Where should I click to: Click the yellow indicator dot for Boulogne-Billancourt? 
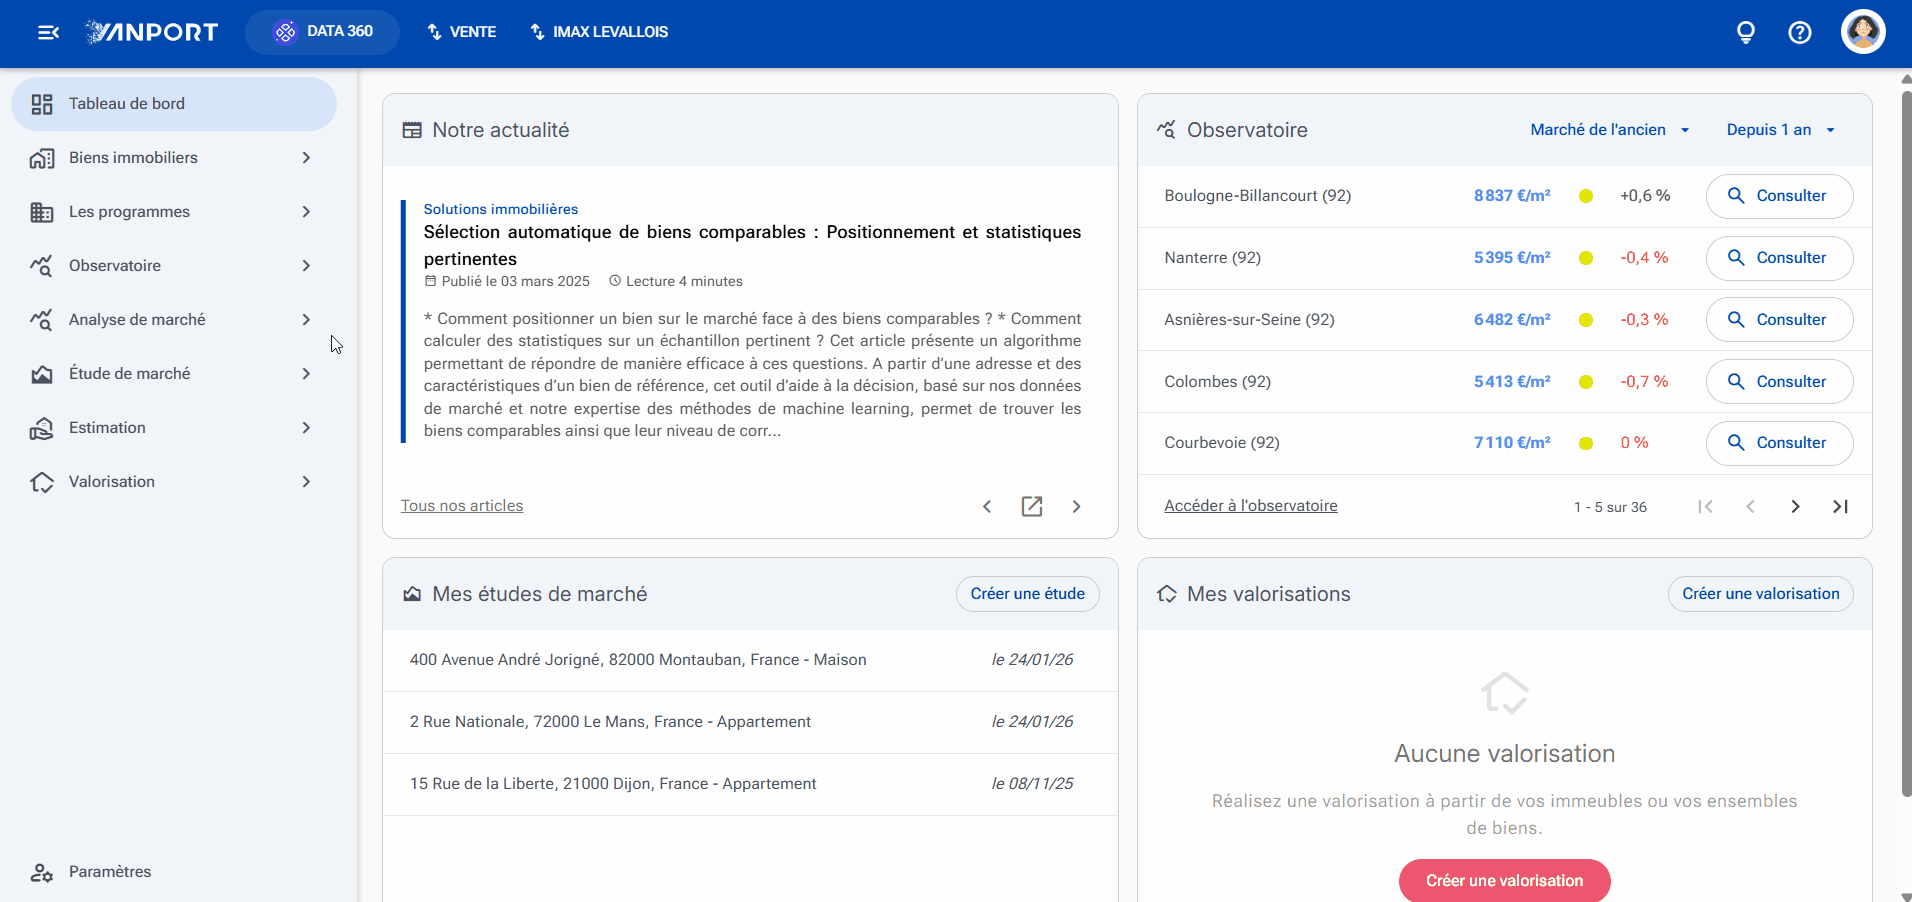pos(1586,196)
